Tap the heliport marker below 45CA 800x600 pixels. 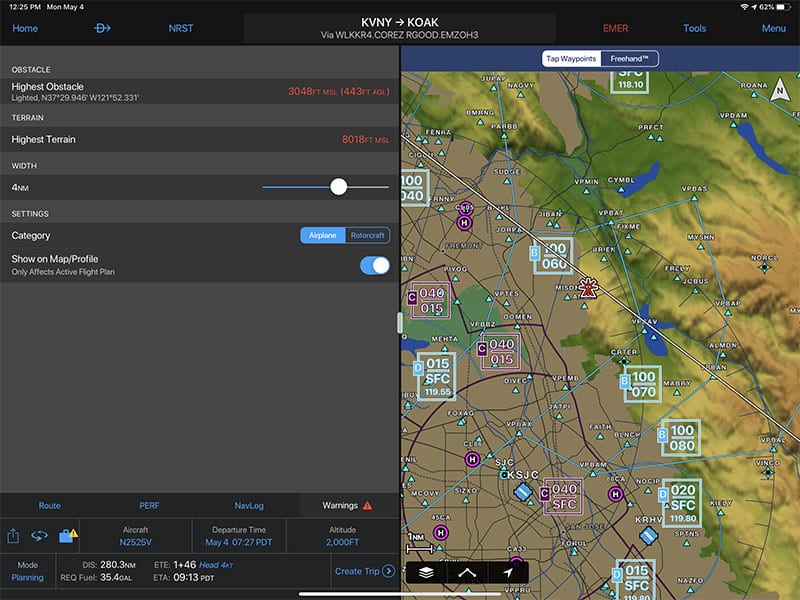[x=441, y=533]
